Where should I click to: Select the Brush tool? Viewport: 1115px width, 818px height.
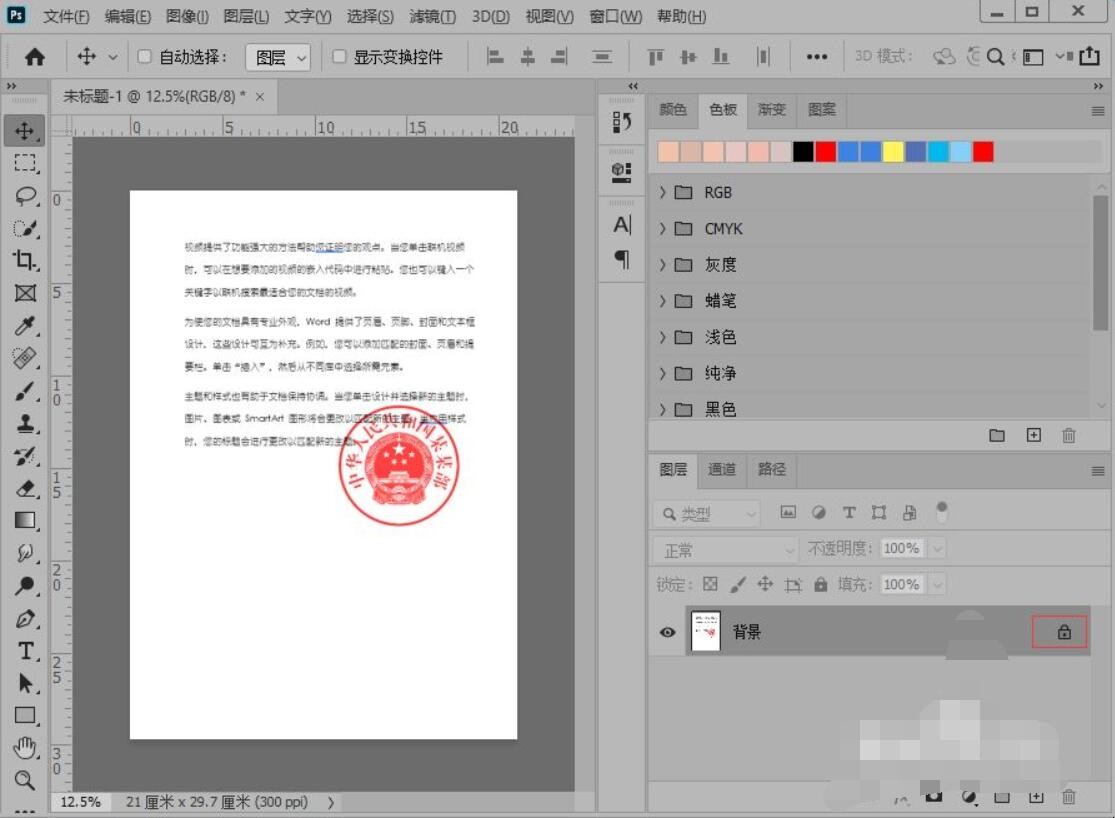coord(26,391)
